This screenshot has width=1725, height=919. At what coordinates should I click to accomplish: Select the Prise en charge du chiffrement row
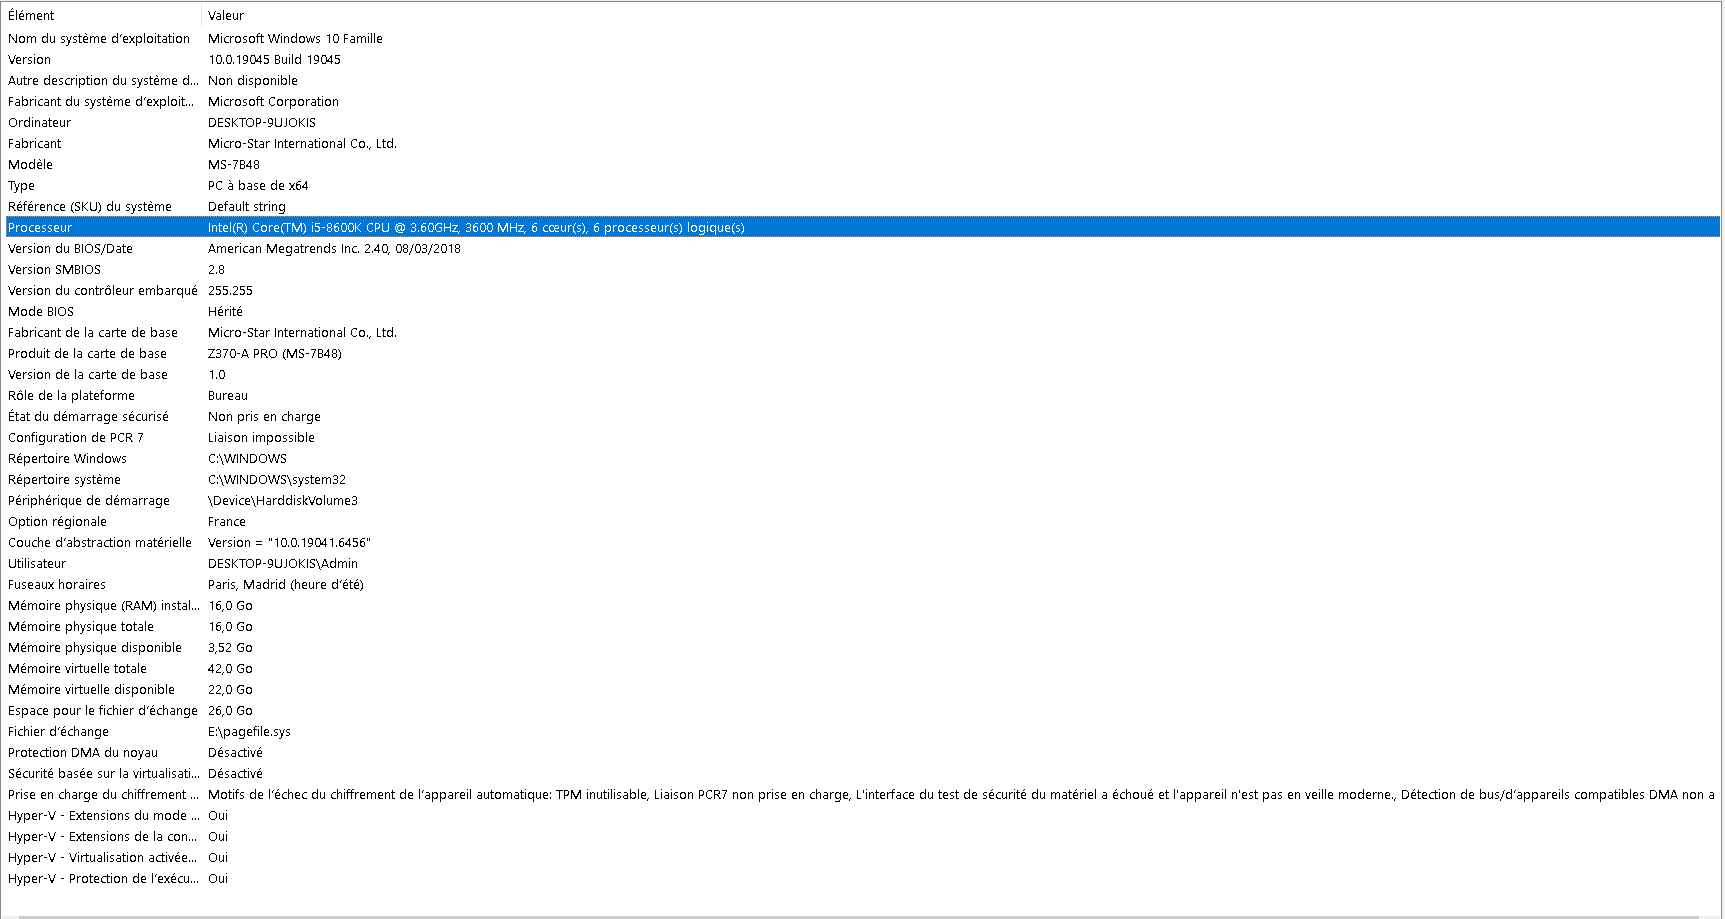(862, 794)
